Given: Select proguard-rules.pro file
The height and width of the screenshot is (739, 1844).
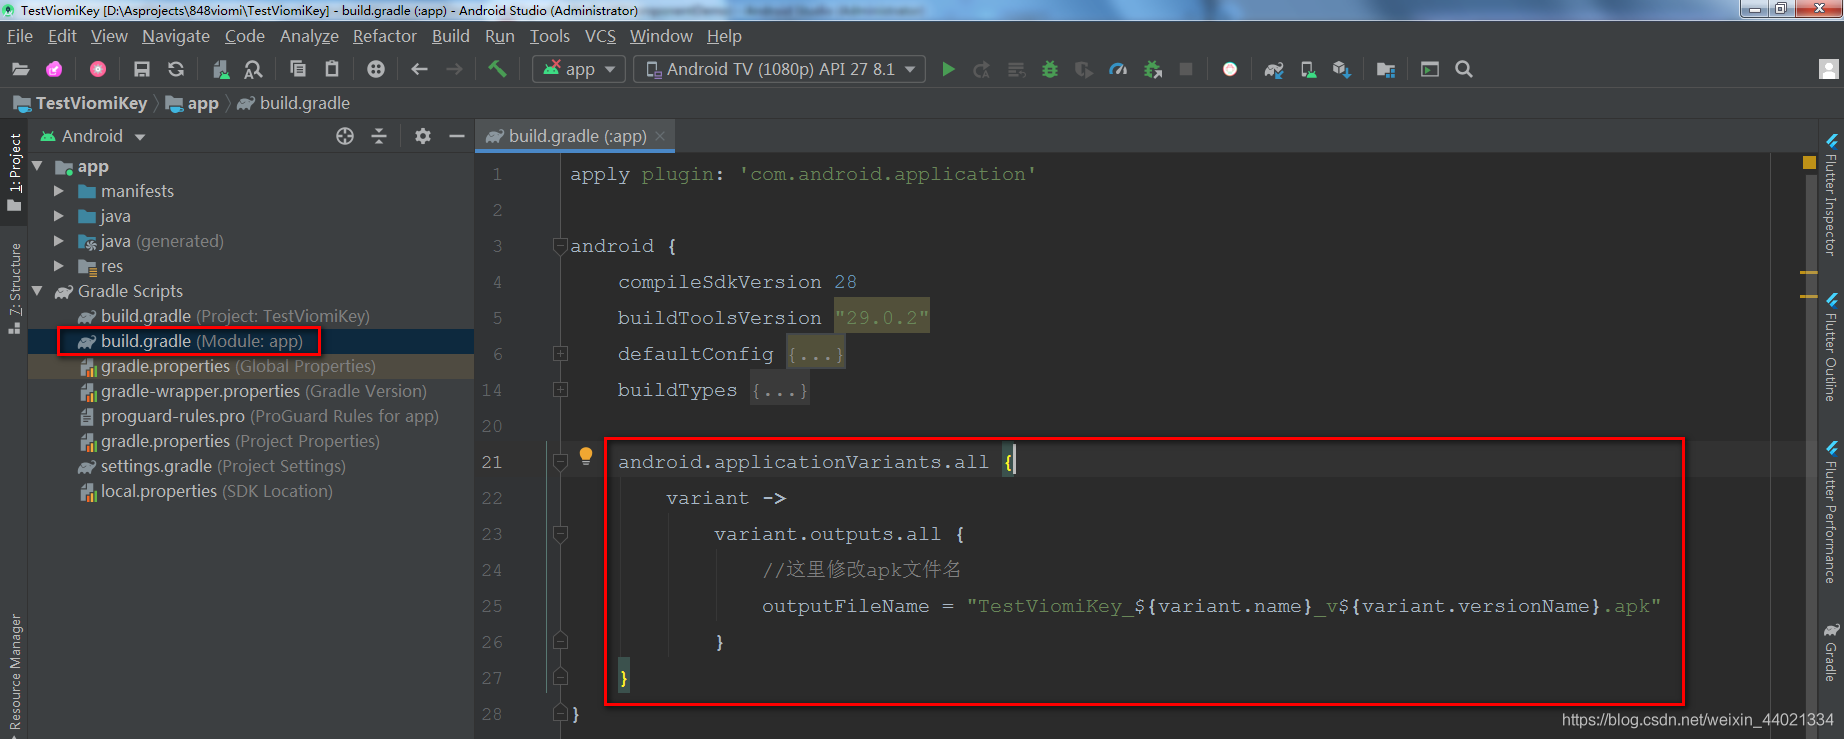Looking at the screenshot, I should [269, 416].
